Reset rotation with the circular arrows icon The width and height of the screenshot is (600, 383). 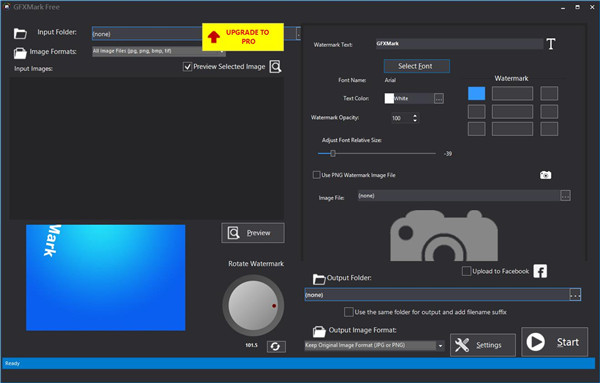(276, 347)
